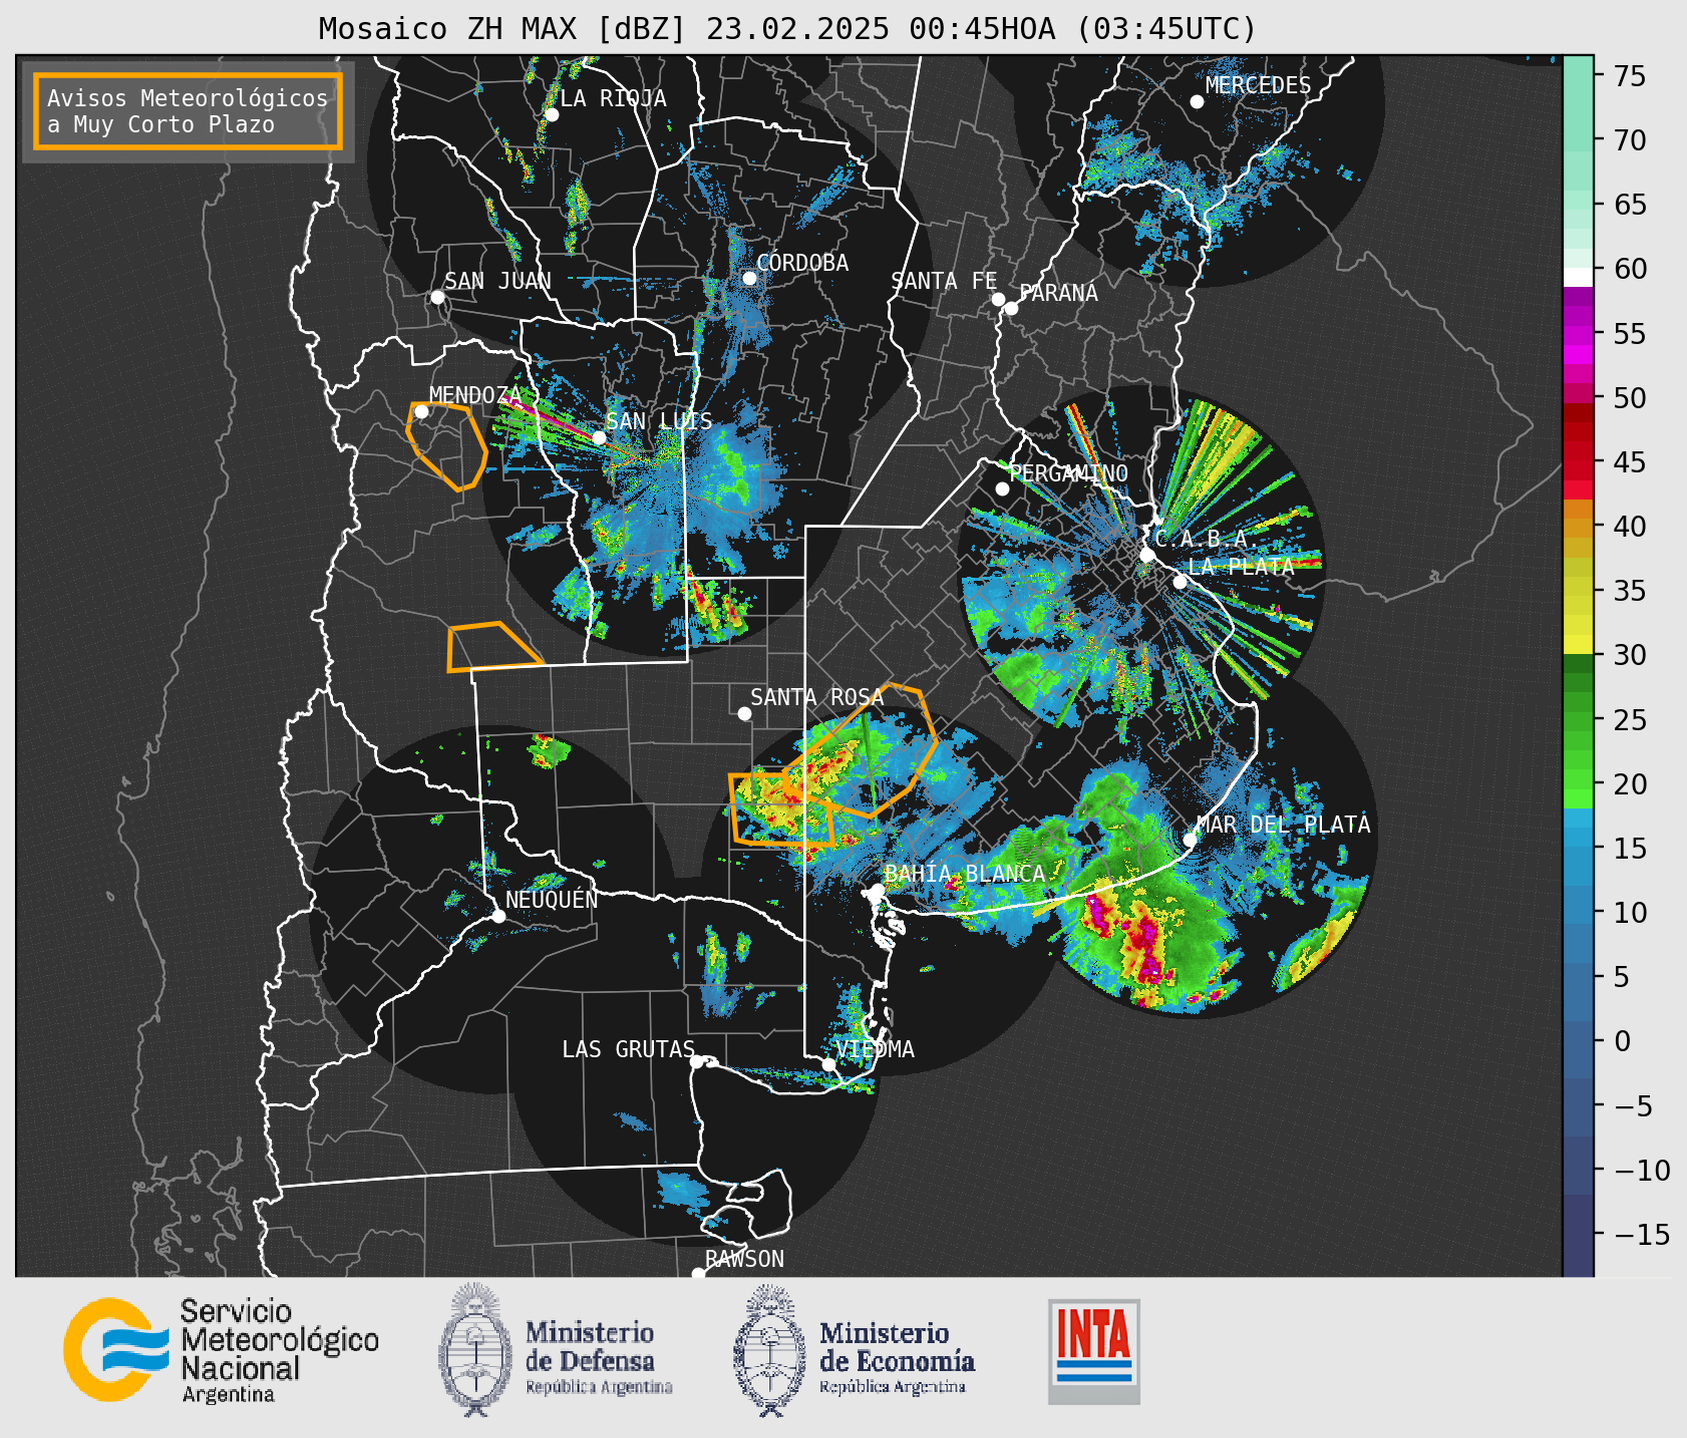The image size is (1687, 1438).
Task: Click the SANTA ROSA city label
Action: (x=817, y=697)
